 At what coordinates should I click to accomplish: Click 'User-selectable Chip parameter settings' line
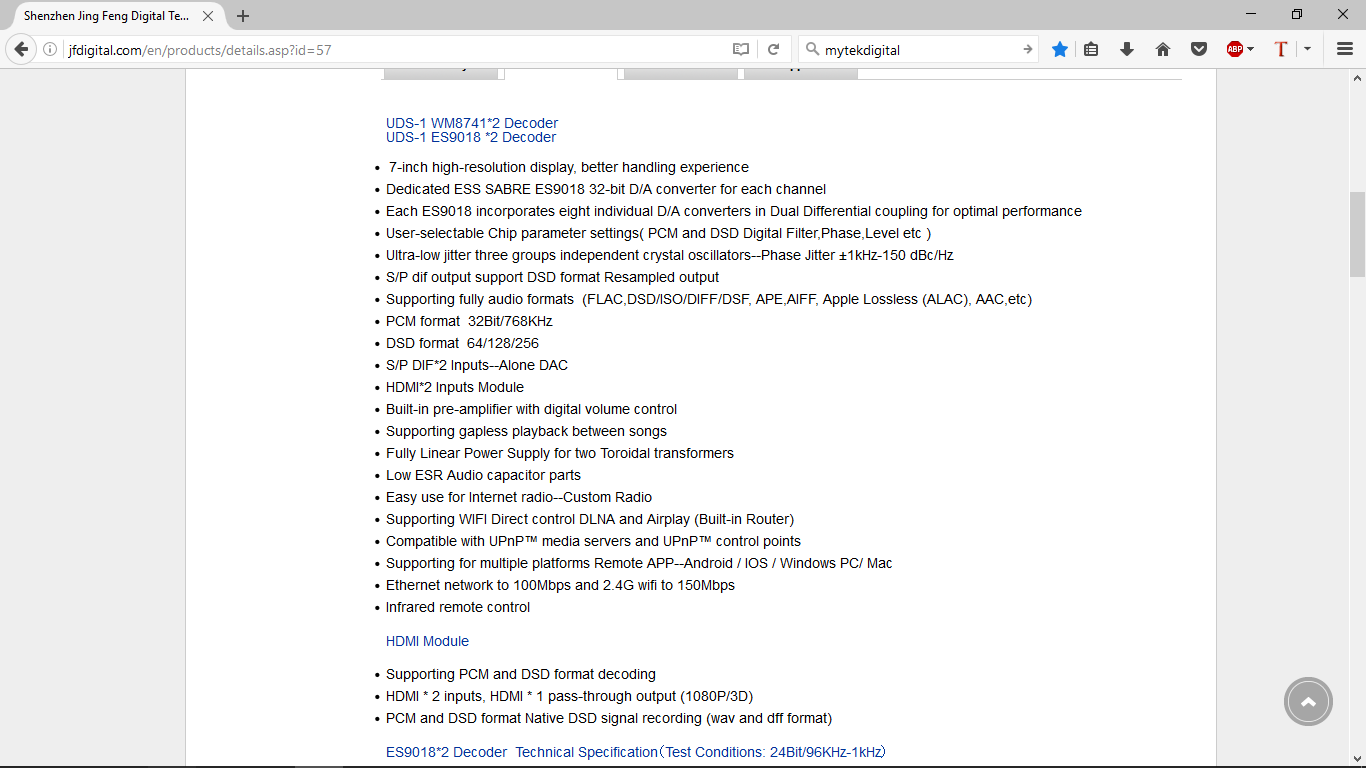658,233
